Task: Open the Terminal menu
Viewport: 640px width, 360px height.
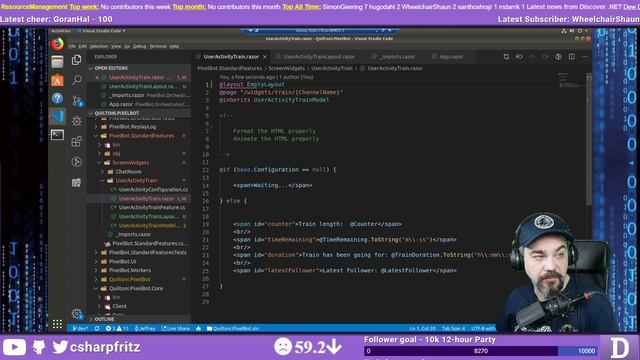Action: [158, 46]
